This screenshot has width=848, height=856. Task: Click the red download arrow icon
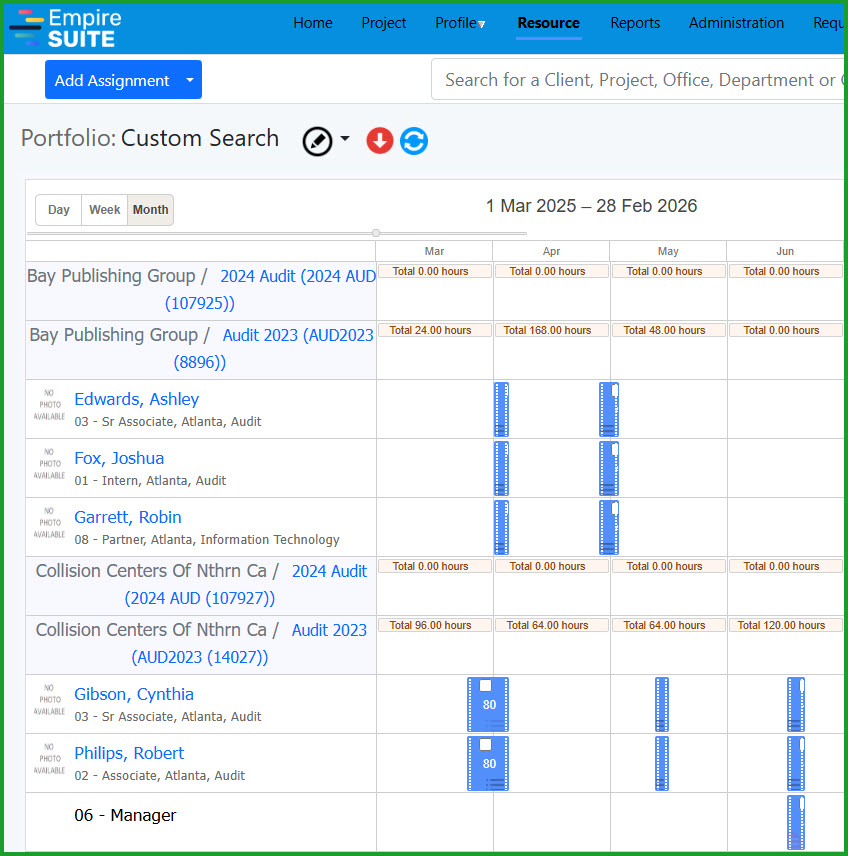point(380,141)
